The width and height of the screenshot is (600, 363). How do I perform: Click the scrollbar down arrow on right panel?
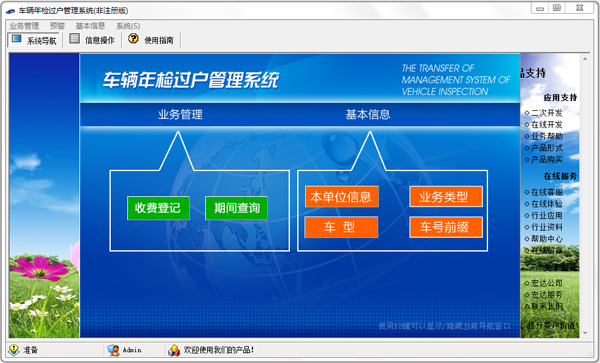coord(585,333)
